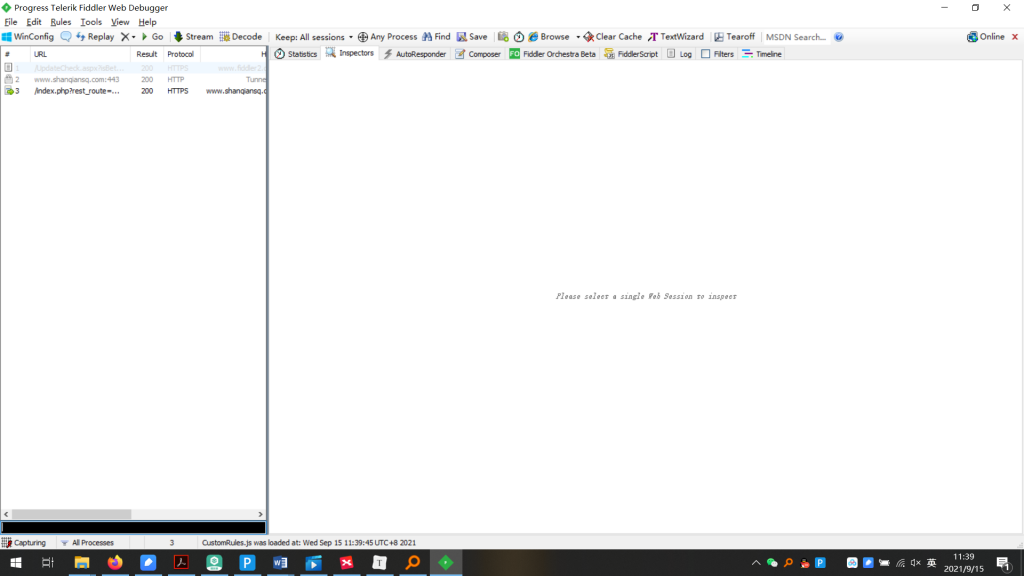Open Task View on the taskbar
1024x576 pixels.
click(48, 562)
